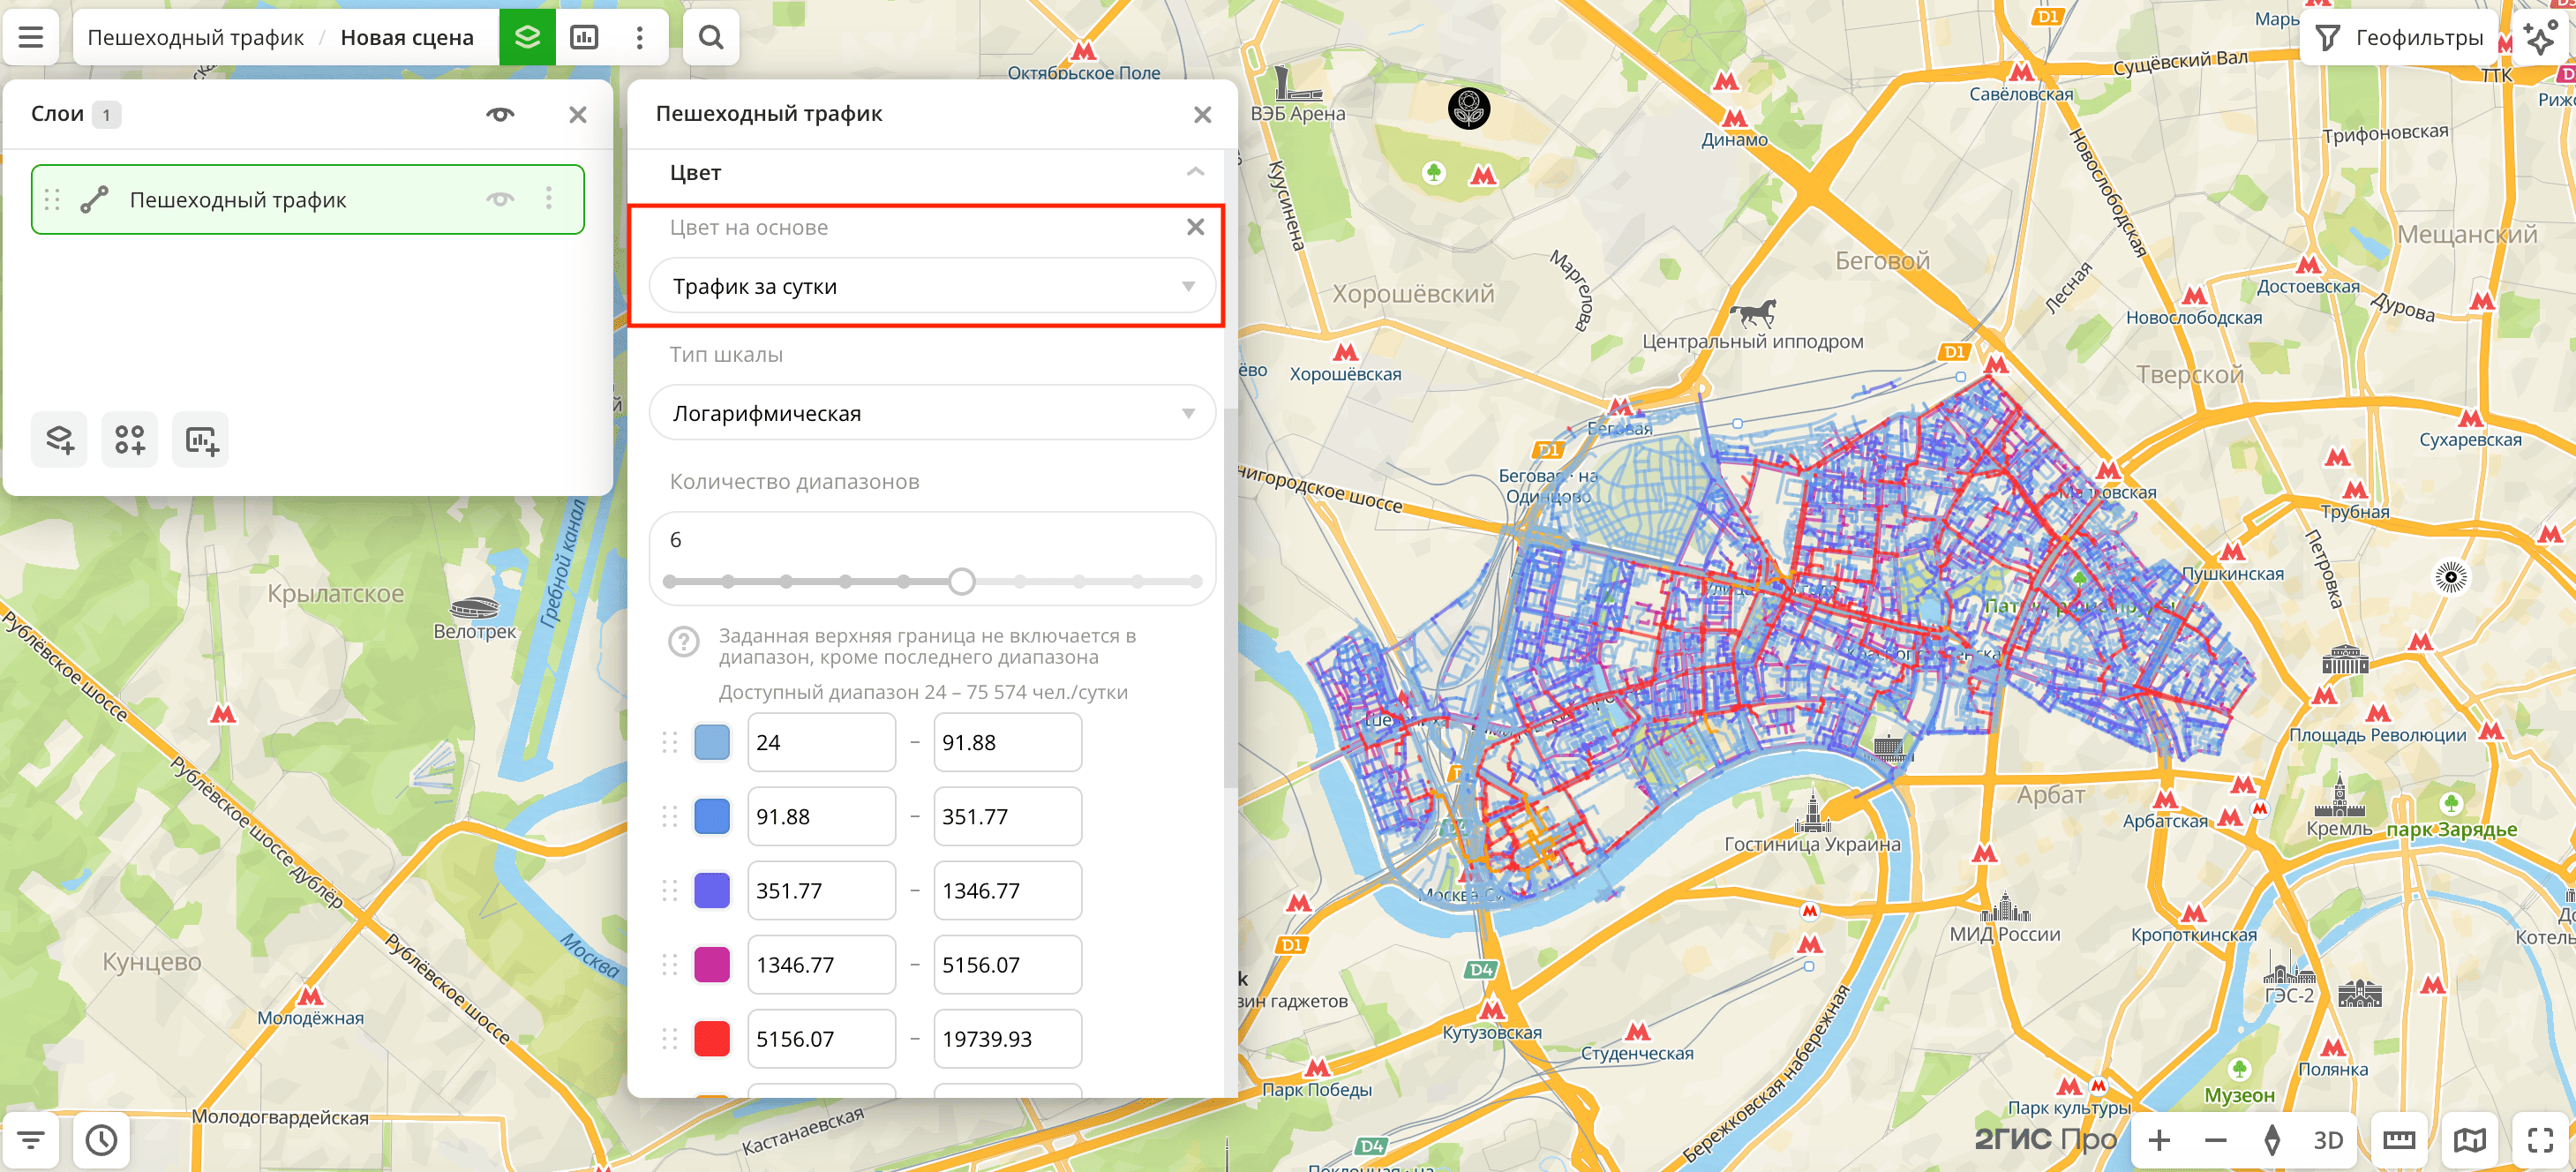The image size is (2576, 1172).
Task: Open the violet color swatch for 351.77
Action: click(712, 890)
